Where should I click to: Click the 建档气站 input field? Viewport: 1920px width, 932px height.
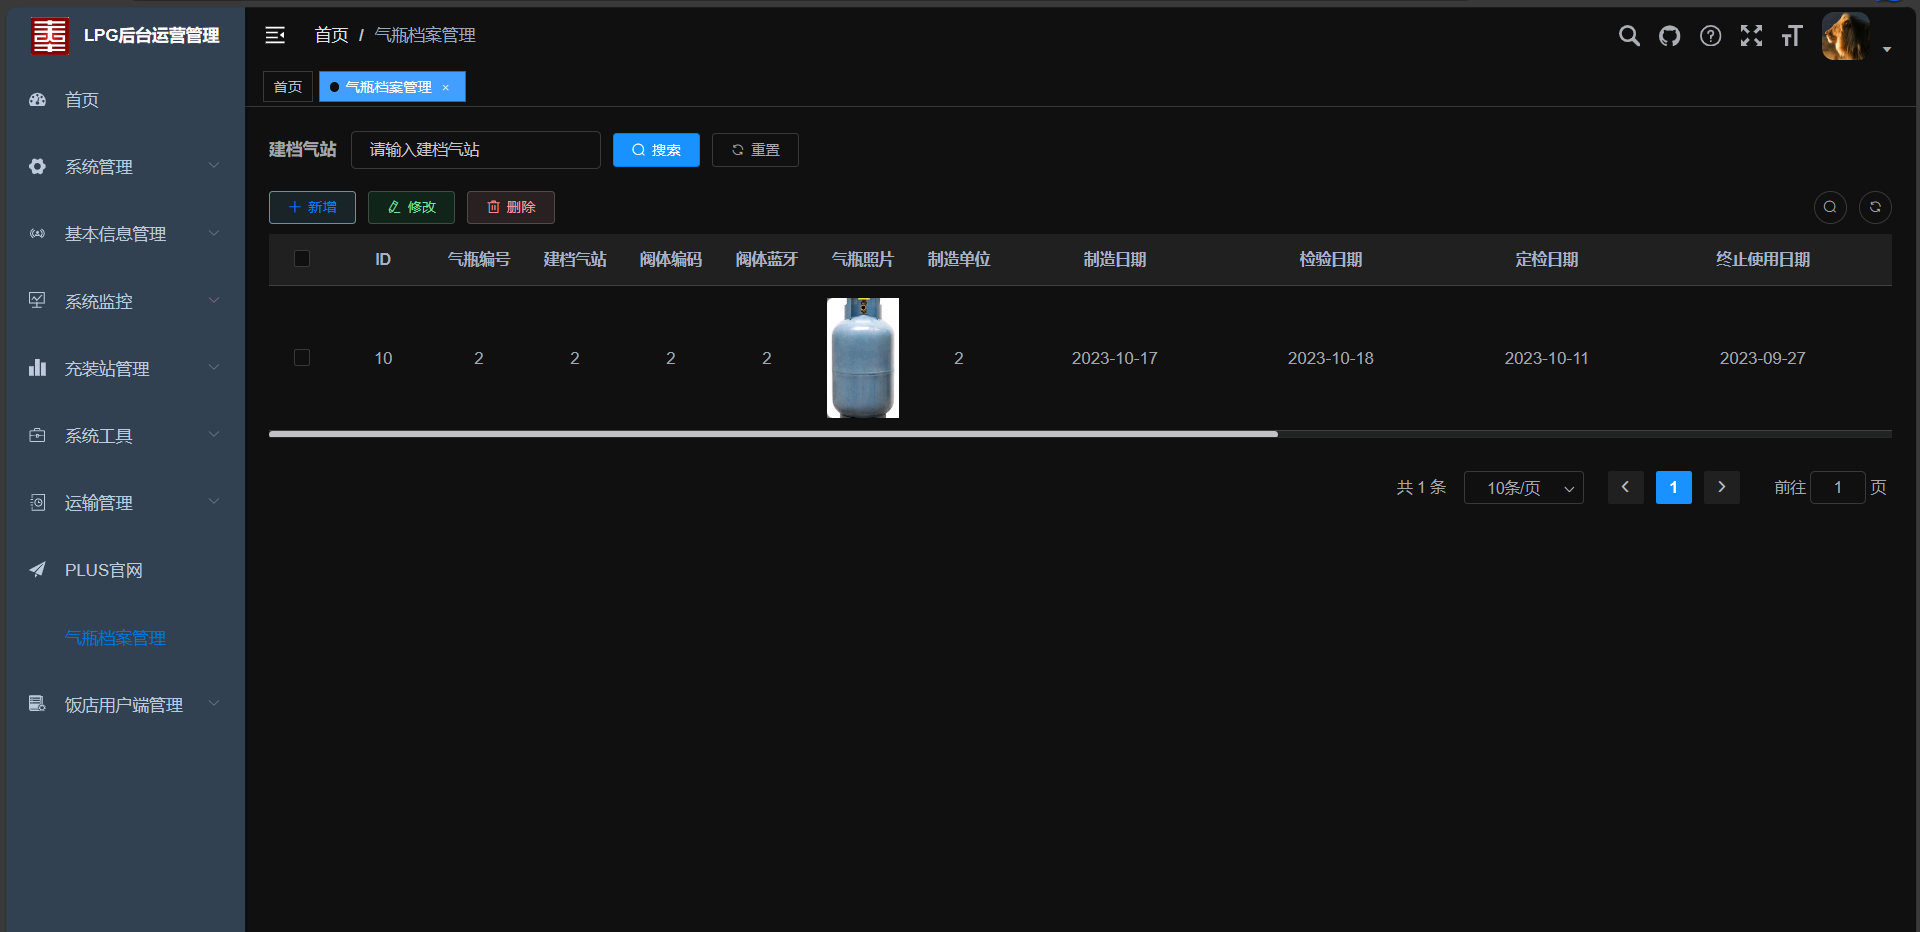click(475, 150)
